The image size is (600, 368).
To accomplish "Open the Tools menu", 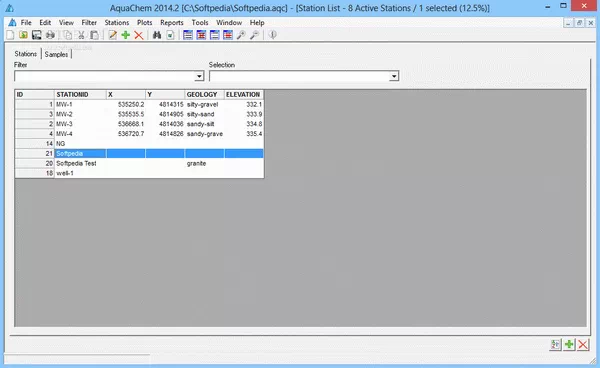I will 200,23.
